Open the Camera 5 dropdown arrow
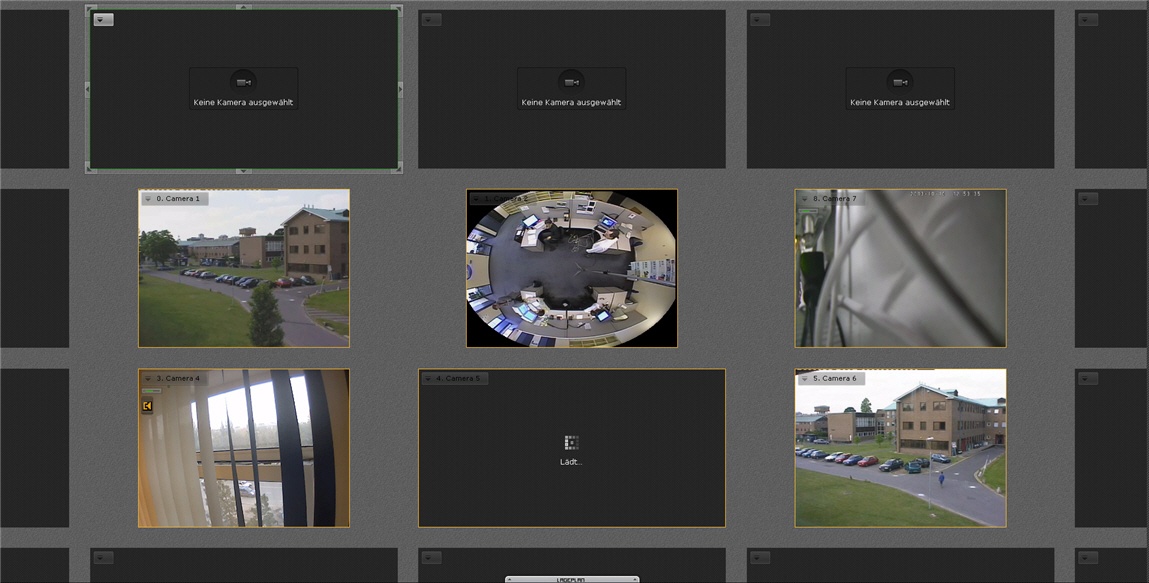 point(428,379)
